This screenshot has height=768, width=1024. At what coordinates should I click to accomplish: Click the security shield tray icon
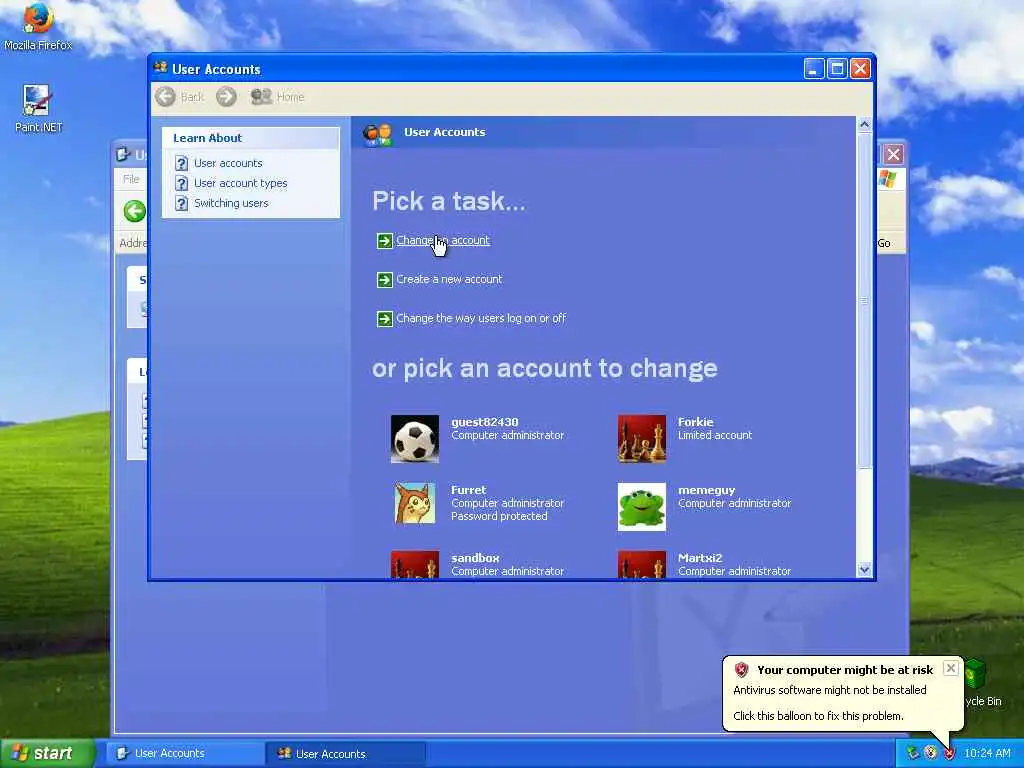pos(949,754)
